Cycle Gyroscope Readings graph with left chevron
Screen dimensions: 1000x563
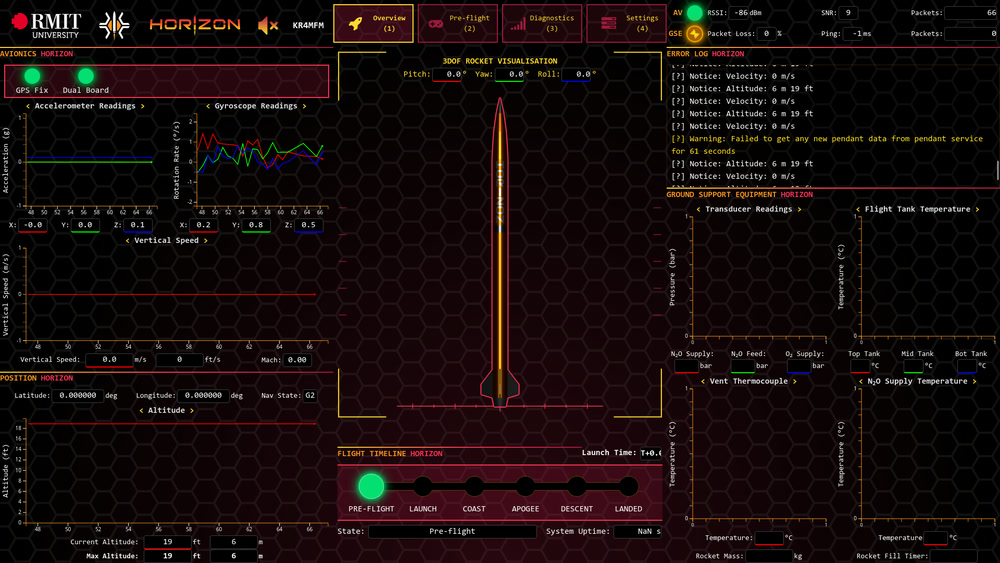pos(208,106)
